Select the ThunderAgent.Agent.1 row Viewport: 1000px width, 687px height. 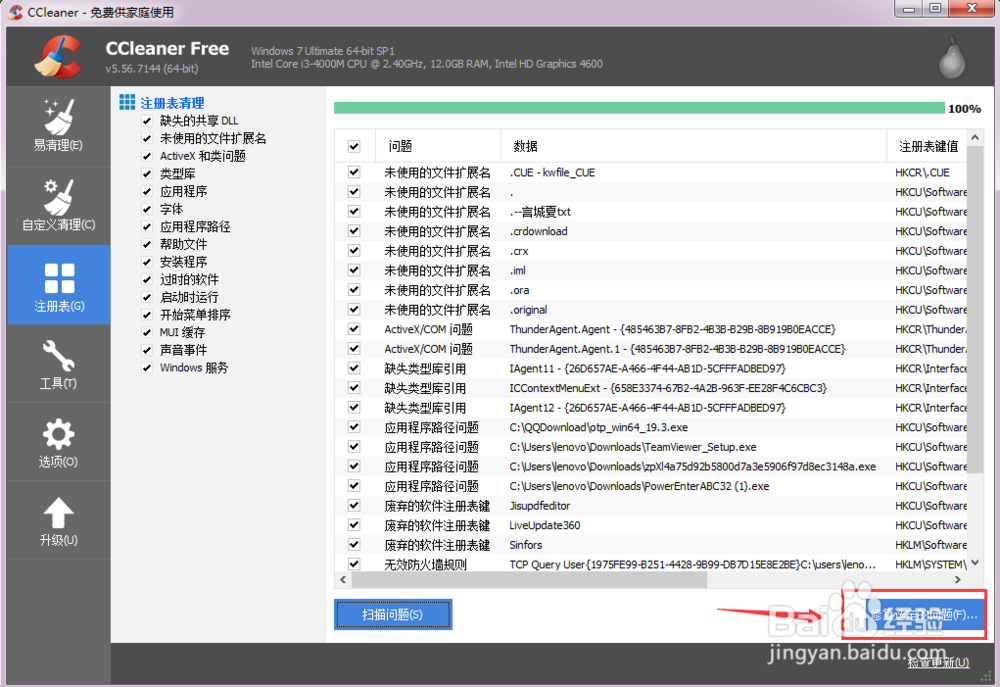click(651, 349)
